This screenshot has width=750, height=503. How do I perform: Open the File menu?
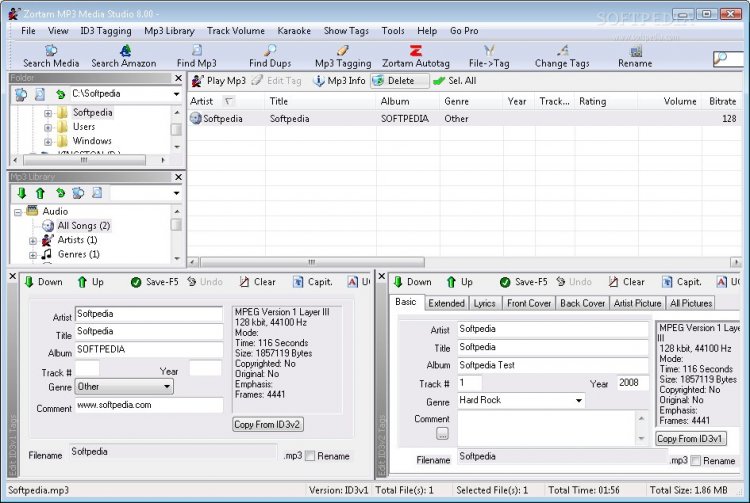tap(28, 31)
